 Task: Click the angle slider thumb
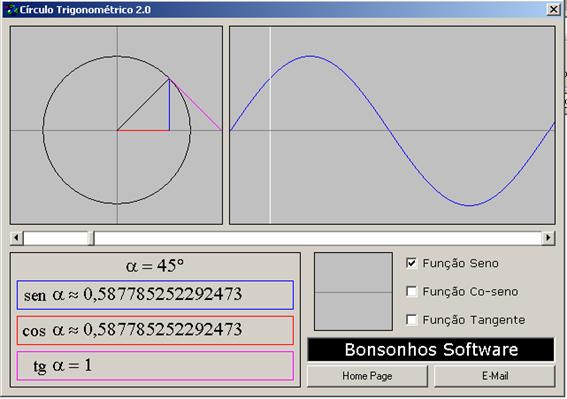coord(91,238)
